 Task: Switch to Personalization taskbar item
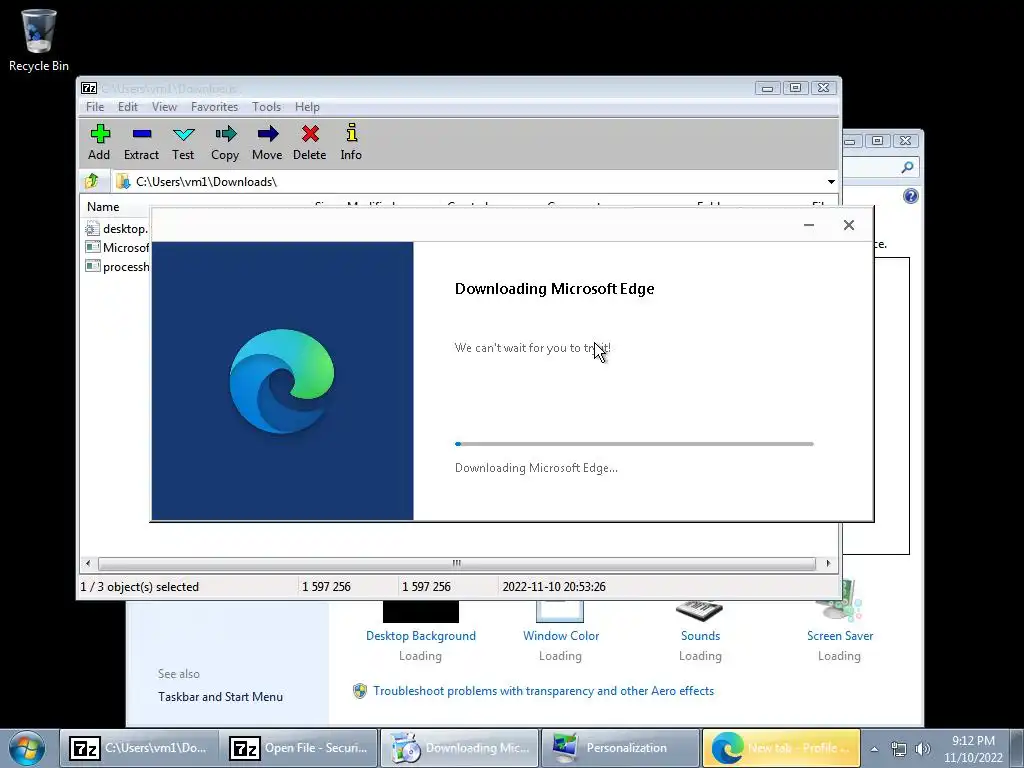tap(620, 748)
